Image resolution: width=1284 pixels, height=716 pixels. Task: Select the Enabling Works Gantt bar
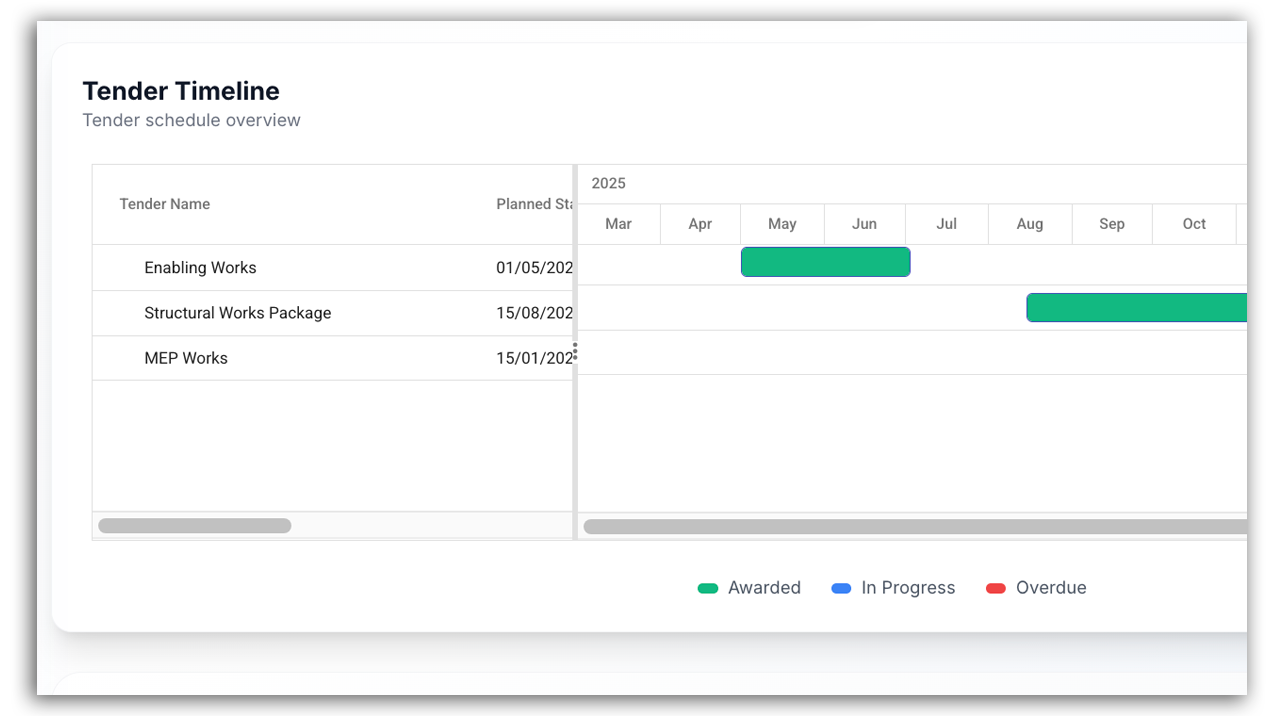pos(825,262)
